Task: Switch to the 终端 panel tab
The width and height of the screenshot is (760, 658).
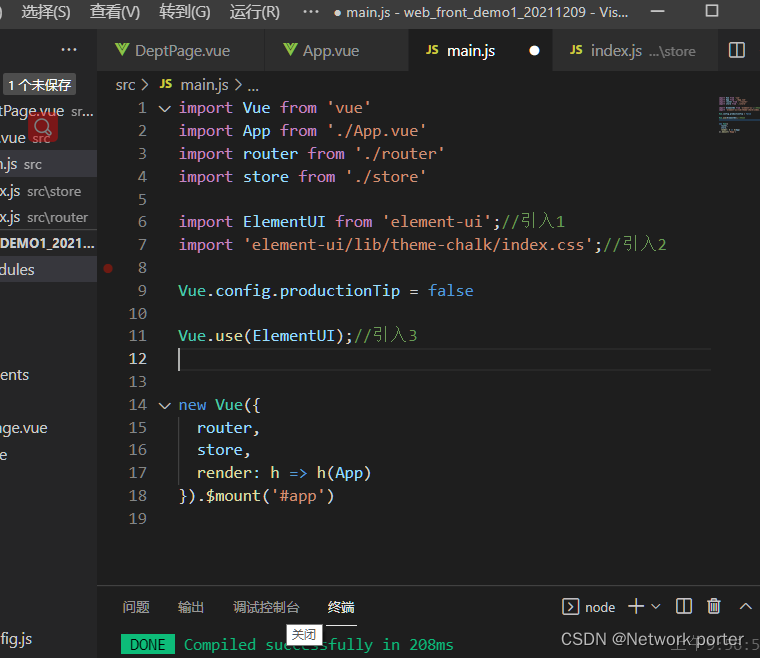Action: pyautogui.click(x=341, y=607)
